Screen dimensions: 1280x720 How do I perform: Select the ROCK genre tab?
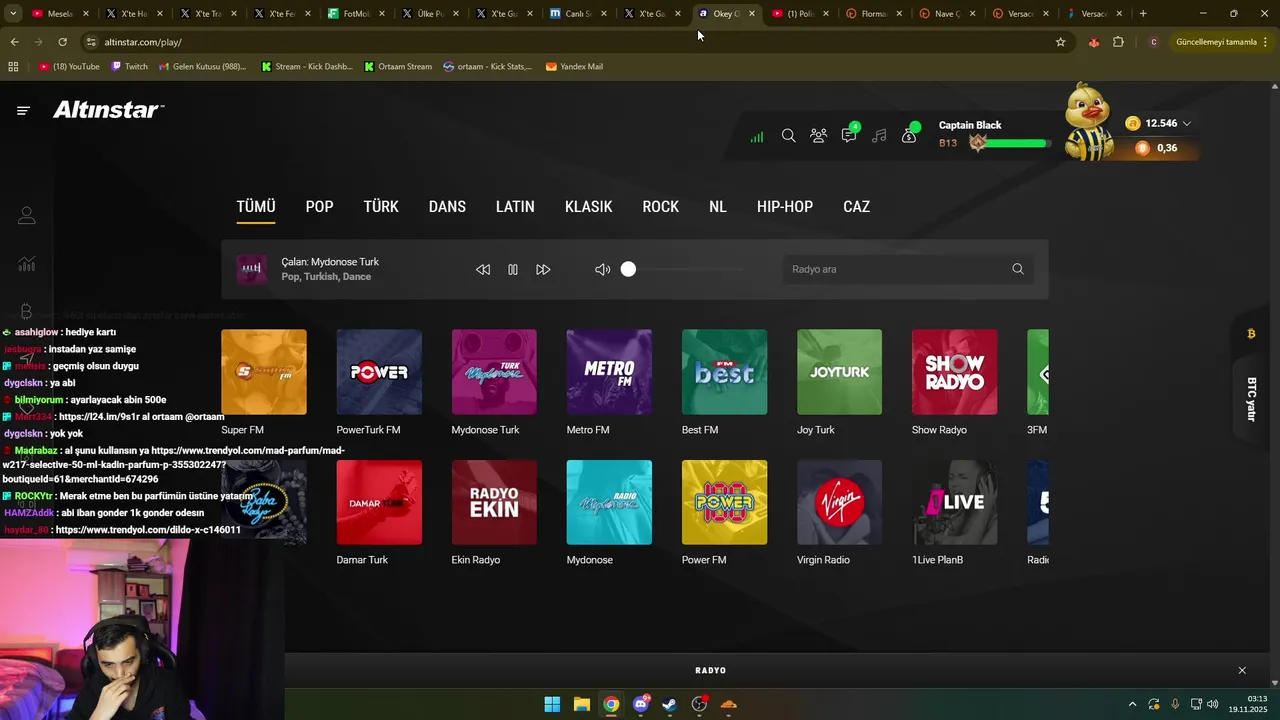[x=660, y=207]
